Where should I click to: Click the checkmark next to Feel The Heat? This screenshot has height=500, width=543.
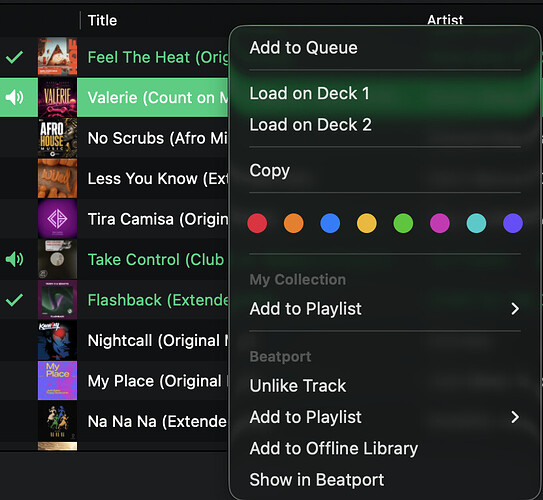(14, 57)
